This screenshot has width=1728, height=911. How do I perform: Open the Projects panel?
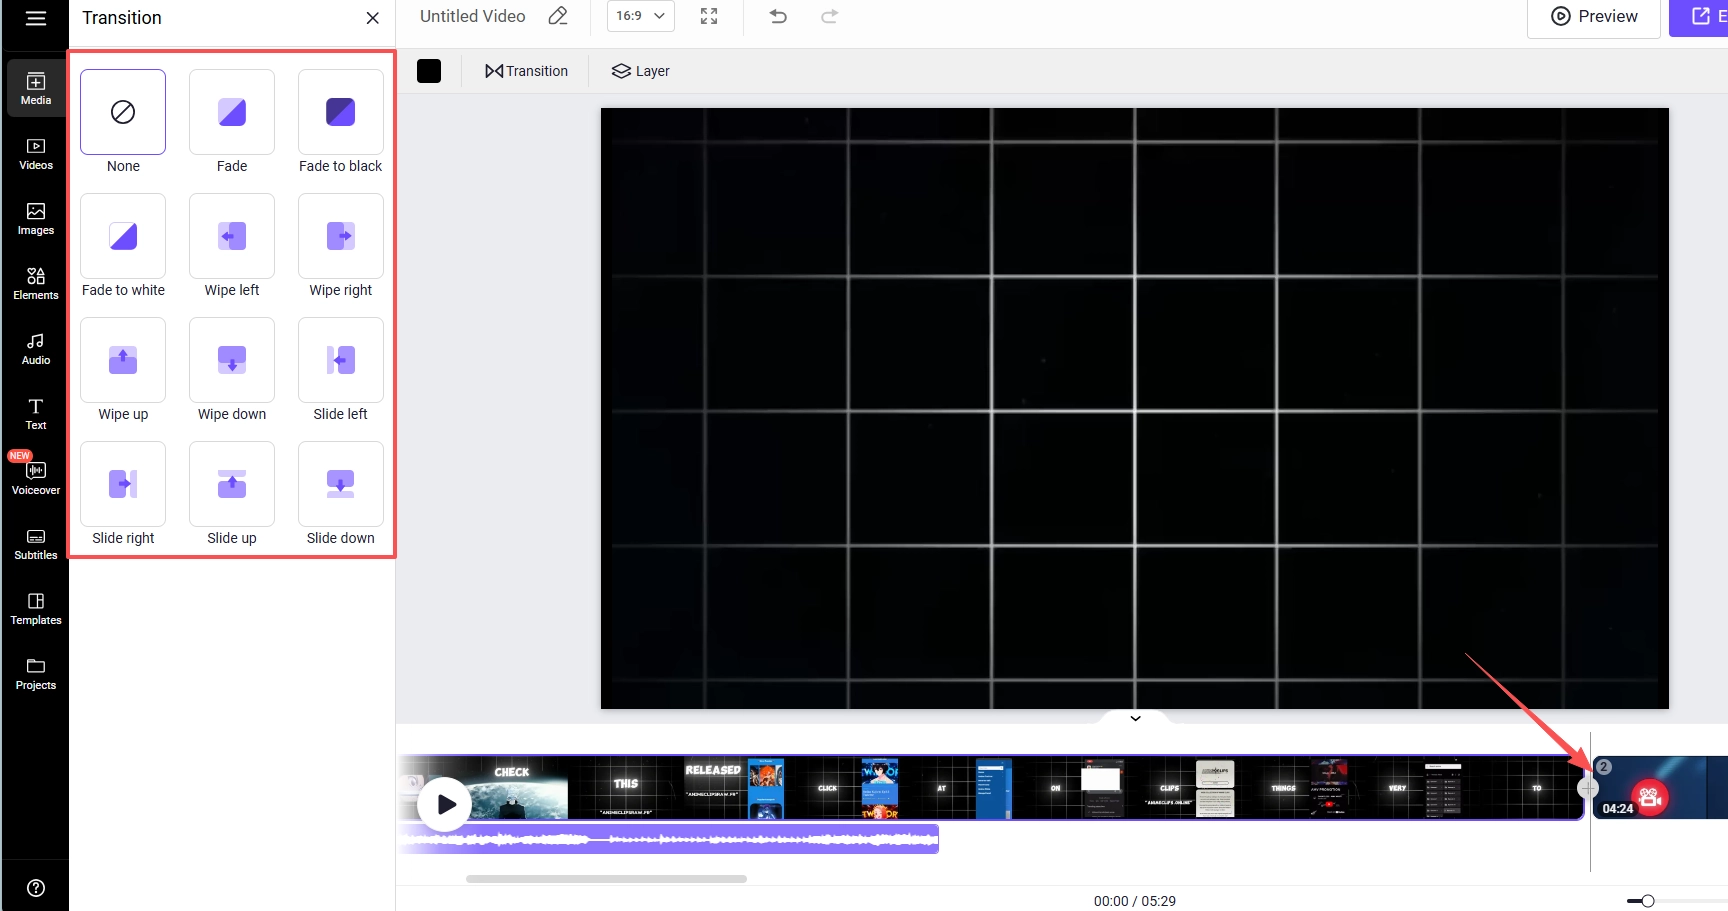click(x=35, y=673)
